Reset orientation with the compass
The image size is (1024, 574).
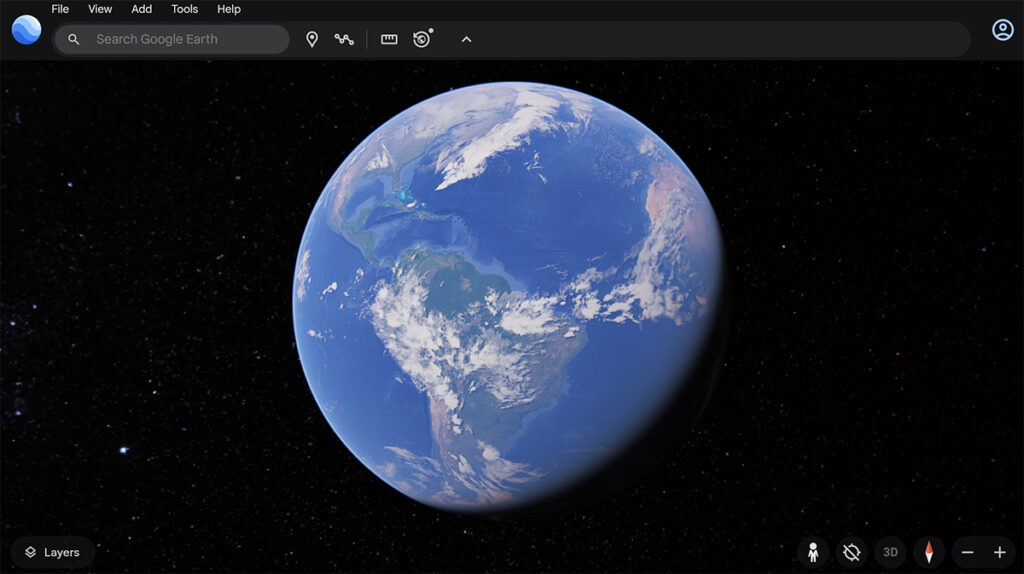(929, 552)
